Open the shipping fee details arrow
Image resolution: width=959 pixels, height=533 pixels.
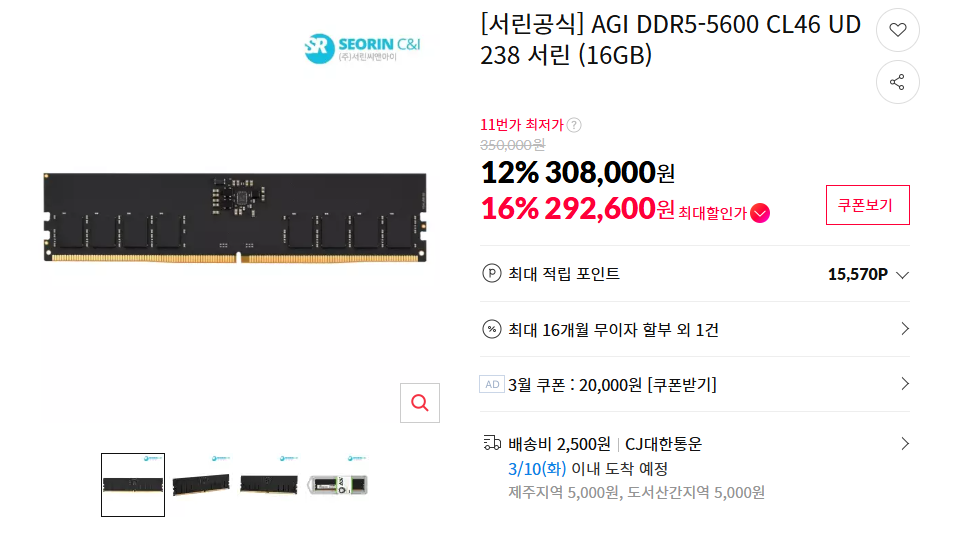point(905,444)
